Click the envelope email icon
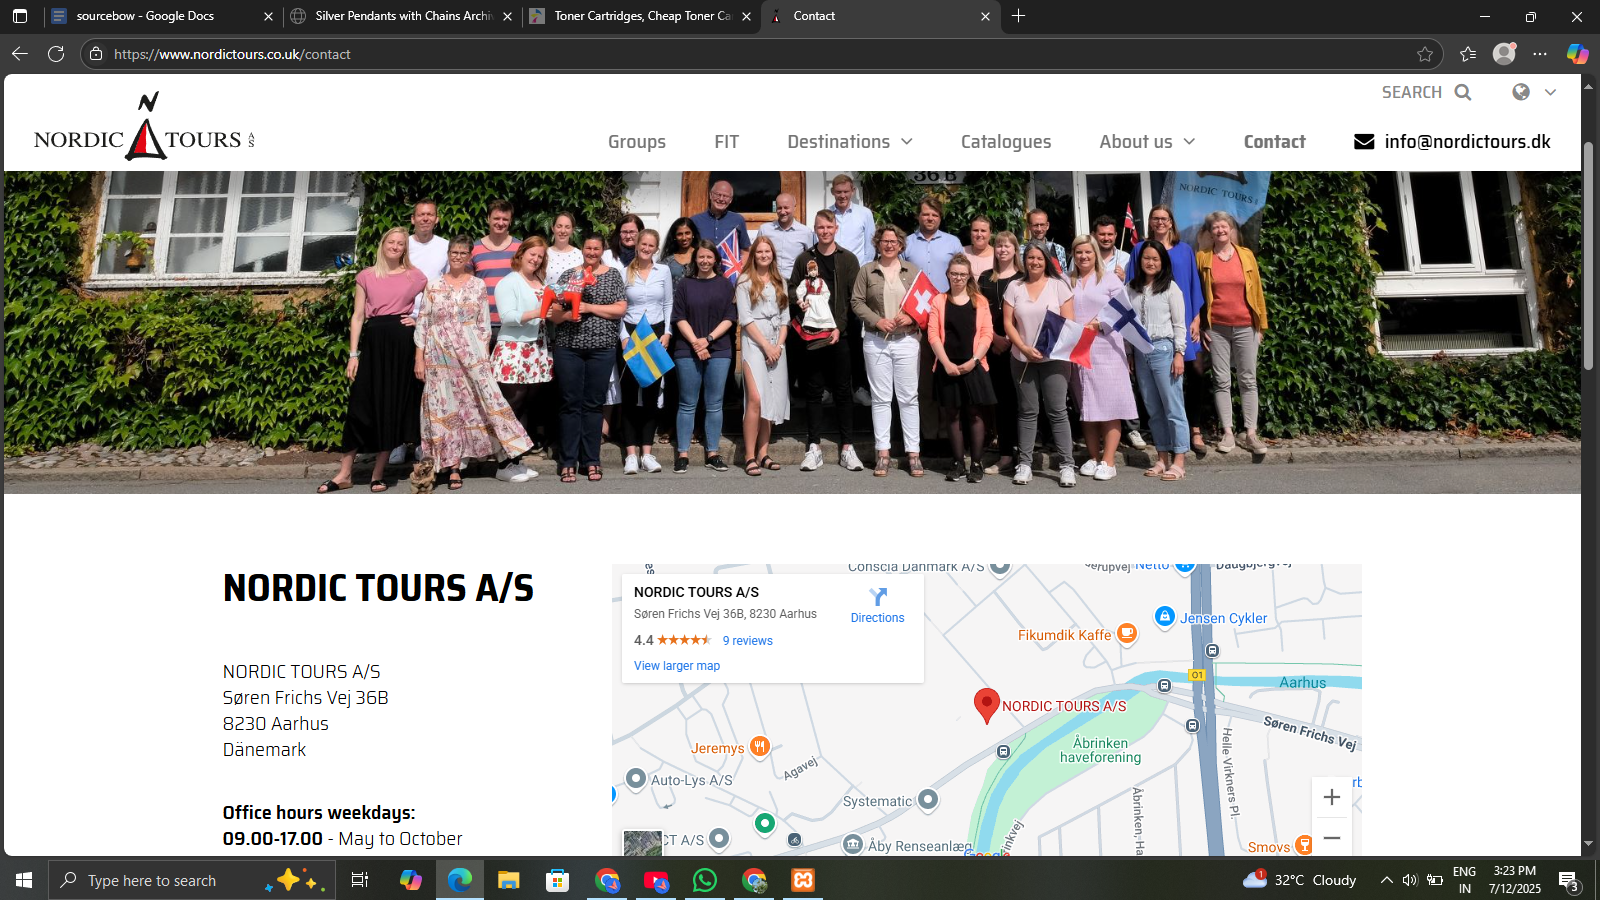The height and width of the screenshot is (900, 1600). tap(1364, 142)
